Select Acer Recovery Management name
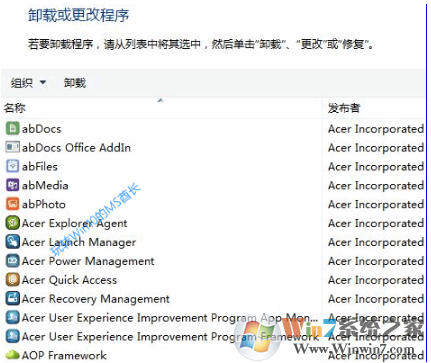The width and height of the screenshot is (431, 363). pyautogui.click(x=96, y=299)
